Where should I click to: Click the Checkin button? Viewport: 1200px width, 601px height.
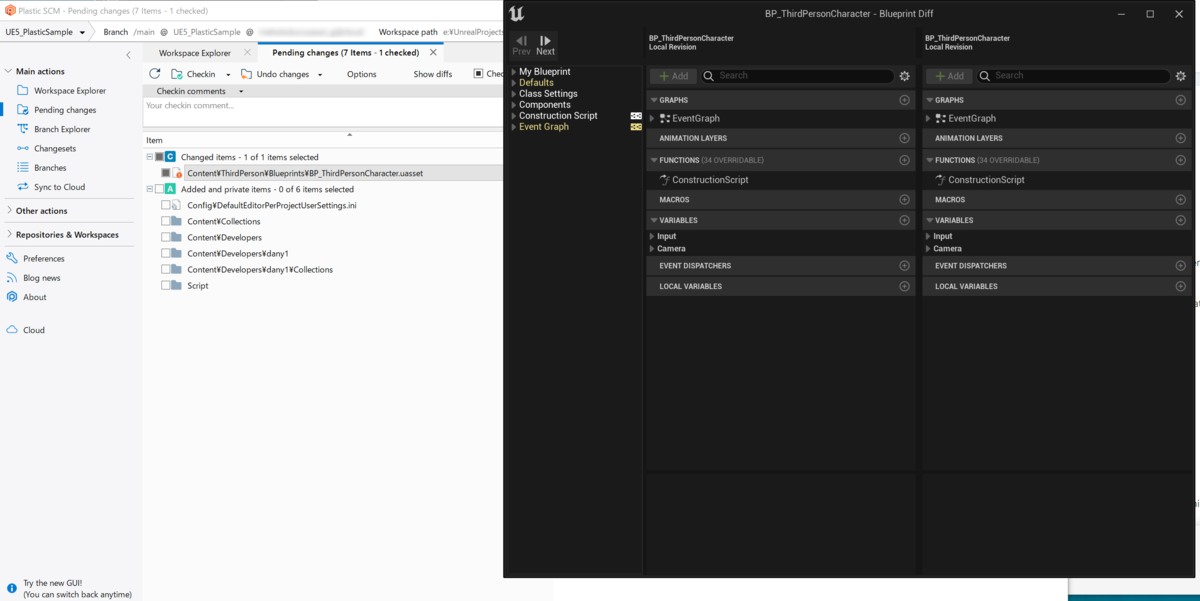193,74
